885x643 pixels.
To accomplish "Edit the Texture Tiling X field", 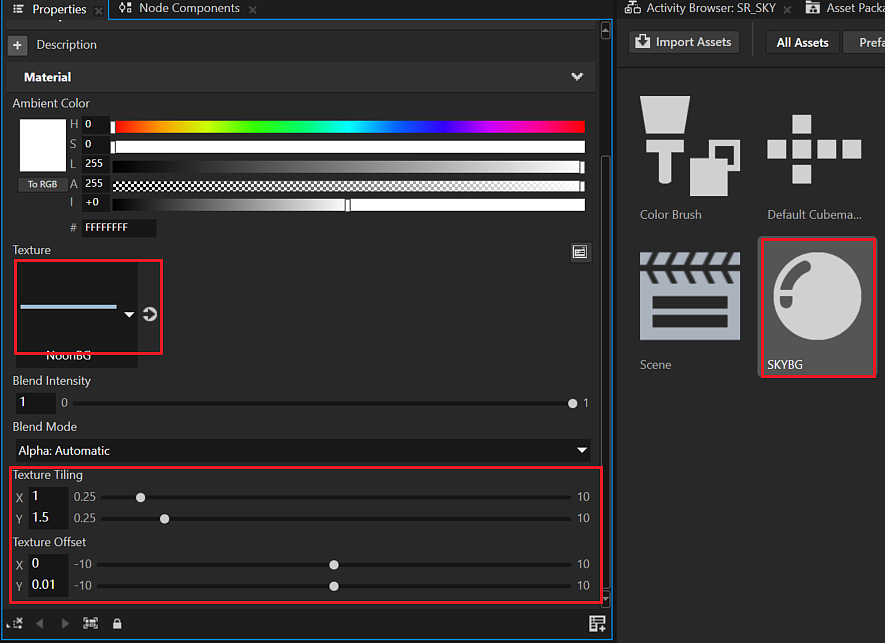I will (48, 497).
